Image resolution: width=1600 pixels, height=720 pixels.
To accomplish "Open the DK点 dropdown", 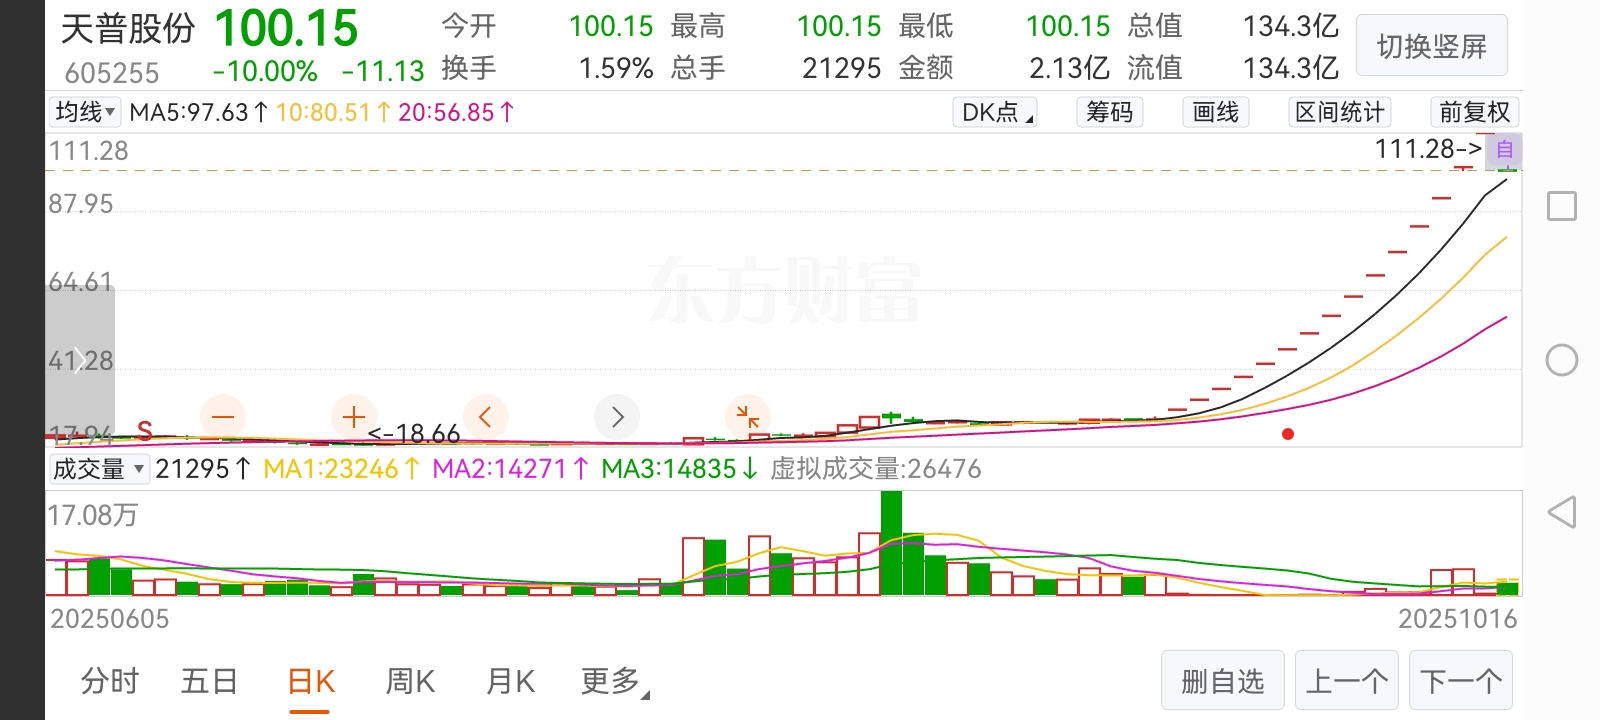I will coord(996,112).
